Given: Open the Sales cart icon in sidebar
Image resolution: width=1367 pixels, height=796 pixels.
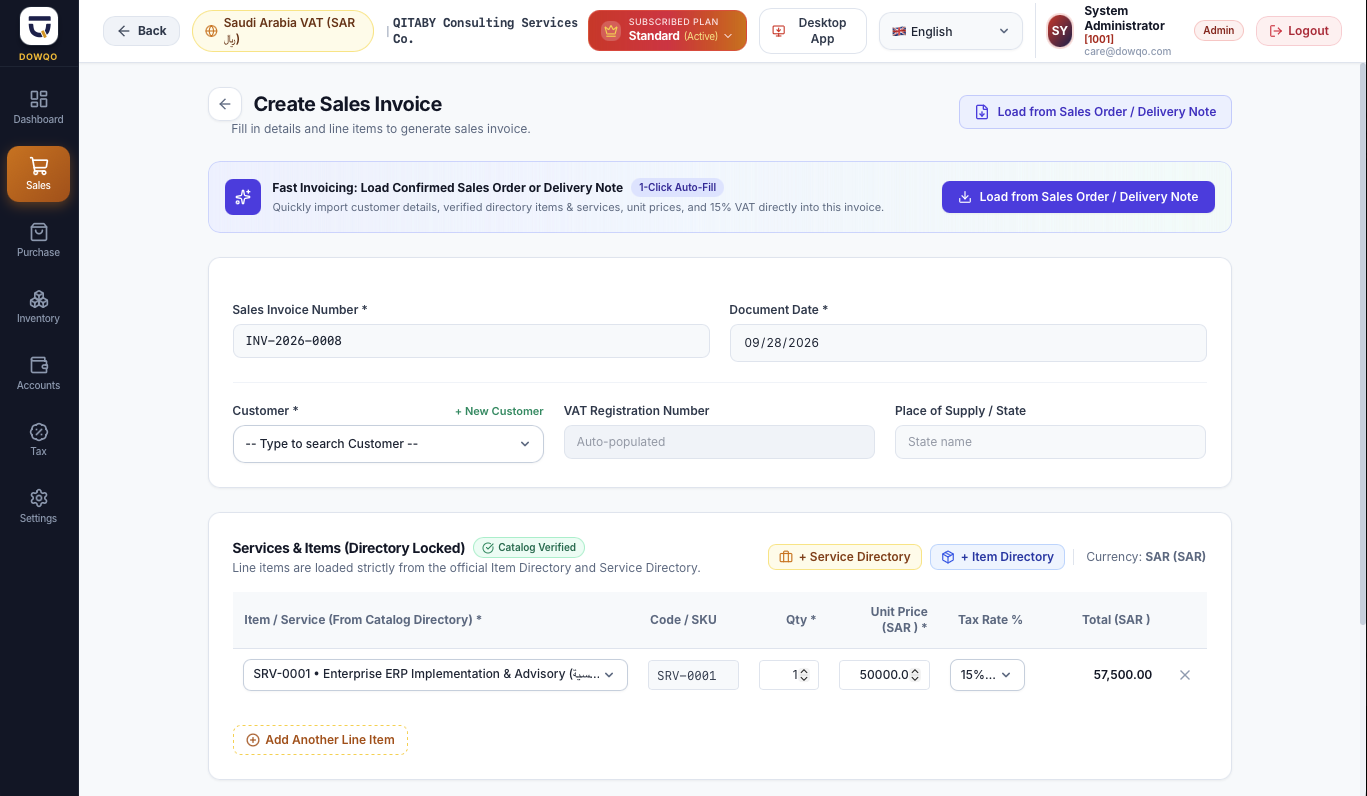Looking at the screenshot, I should [x=39, y=166].
